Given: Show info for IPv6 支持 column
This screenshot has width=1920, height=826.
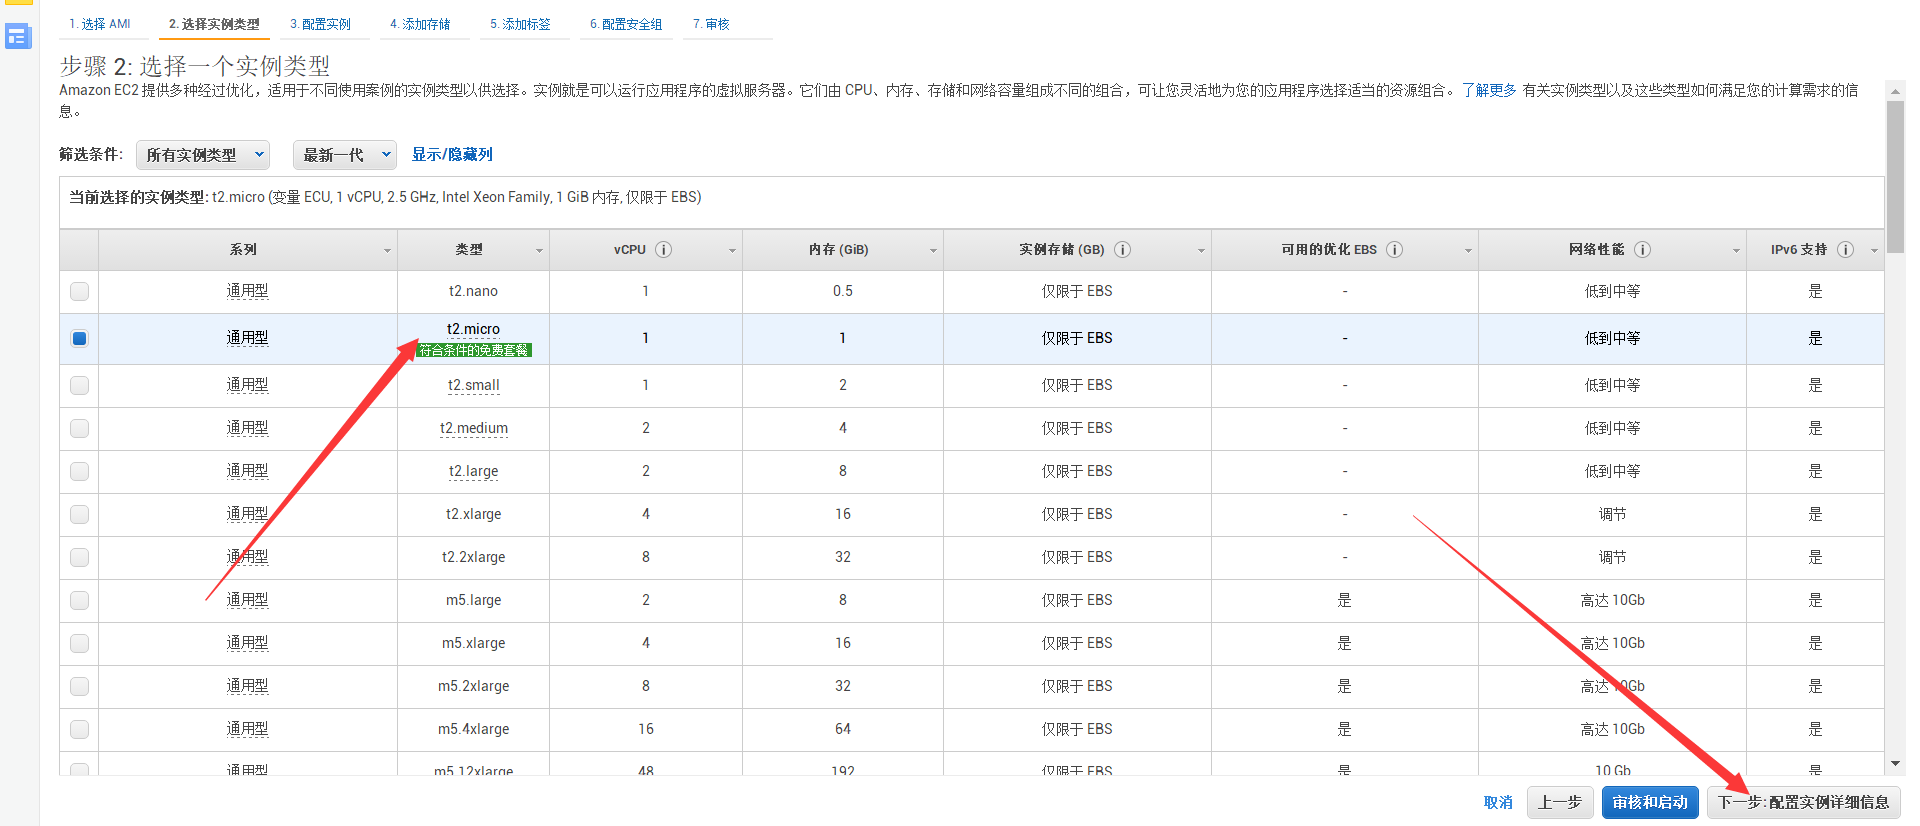Looking at the screenshot, I should (1845, 250).
